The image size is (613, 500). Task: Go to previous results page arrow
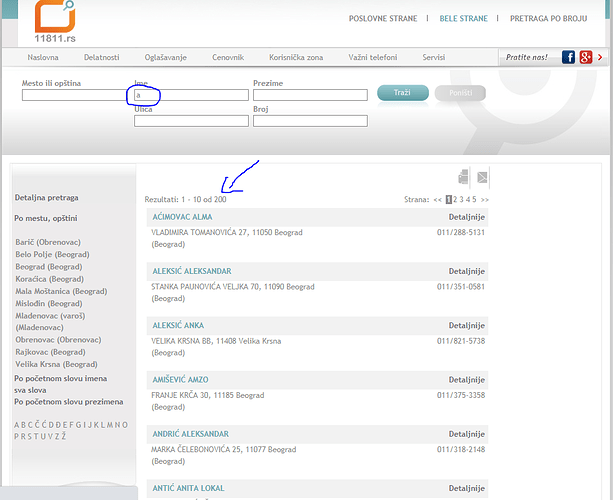[437, 200]
